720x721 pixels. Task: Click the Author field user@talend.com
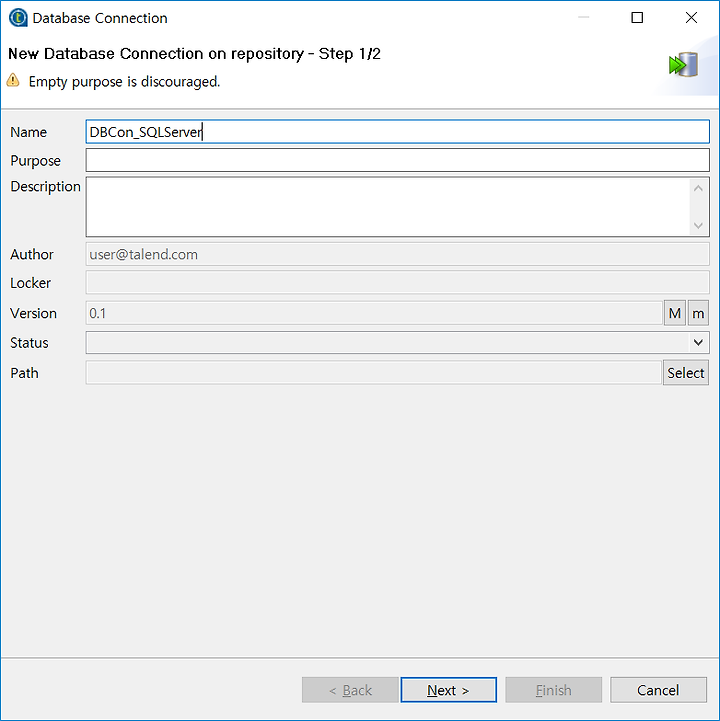(x=397, y=254)
